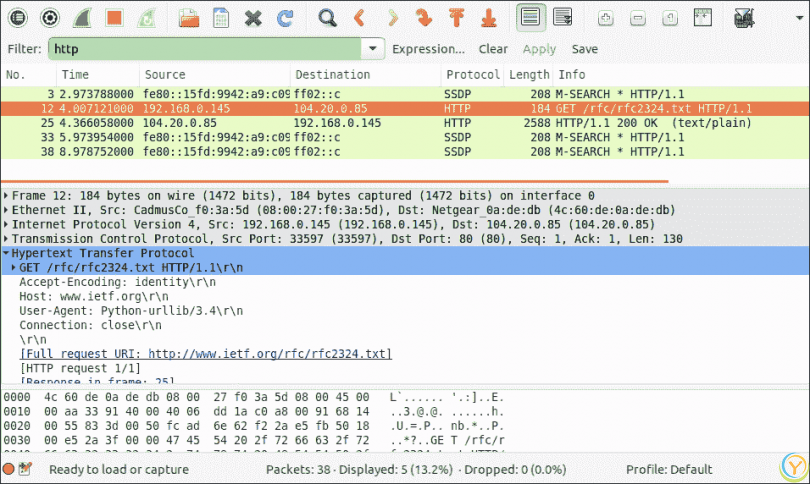
Task: Open the Full request URI link
Action: 205,354
